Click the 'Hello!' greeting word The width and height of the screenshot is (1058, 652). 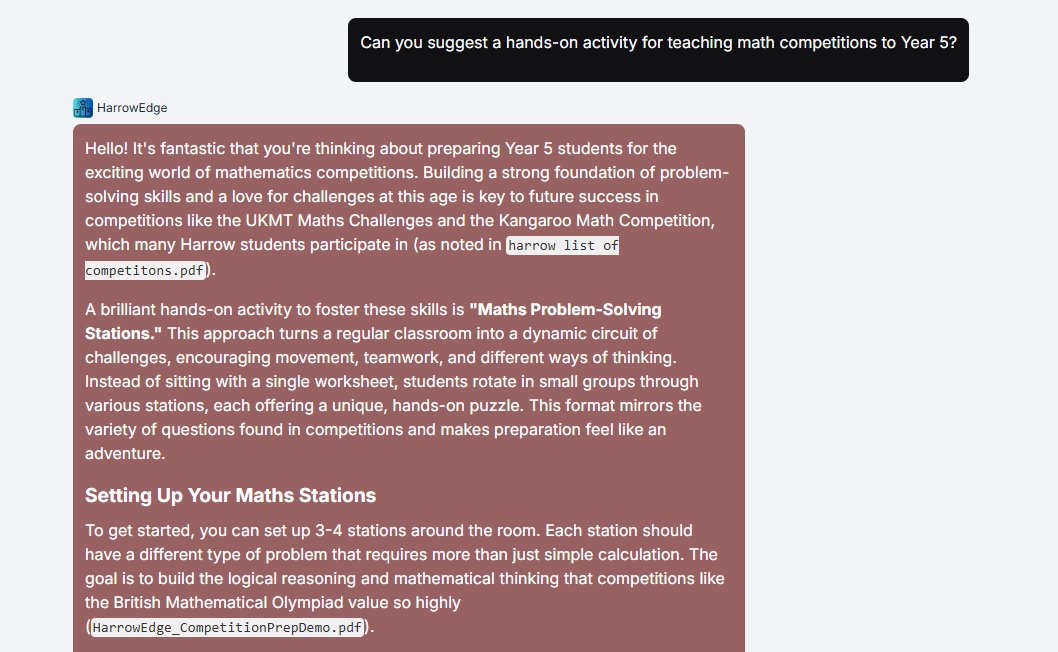[107, 148]
